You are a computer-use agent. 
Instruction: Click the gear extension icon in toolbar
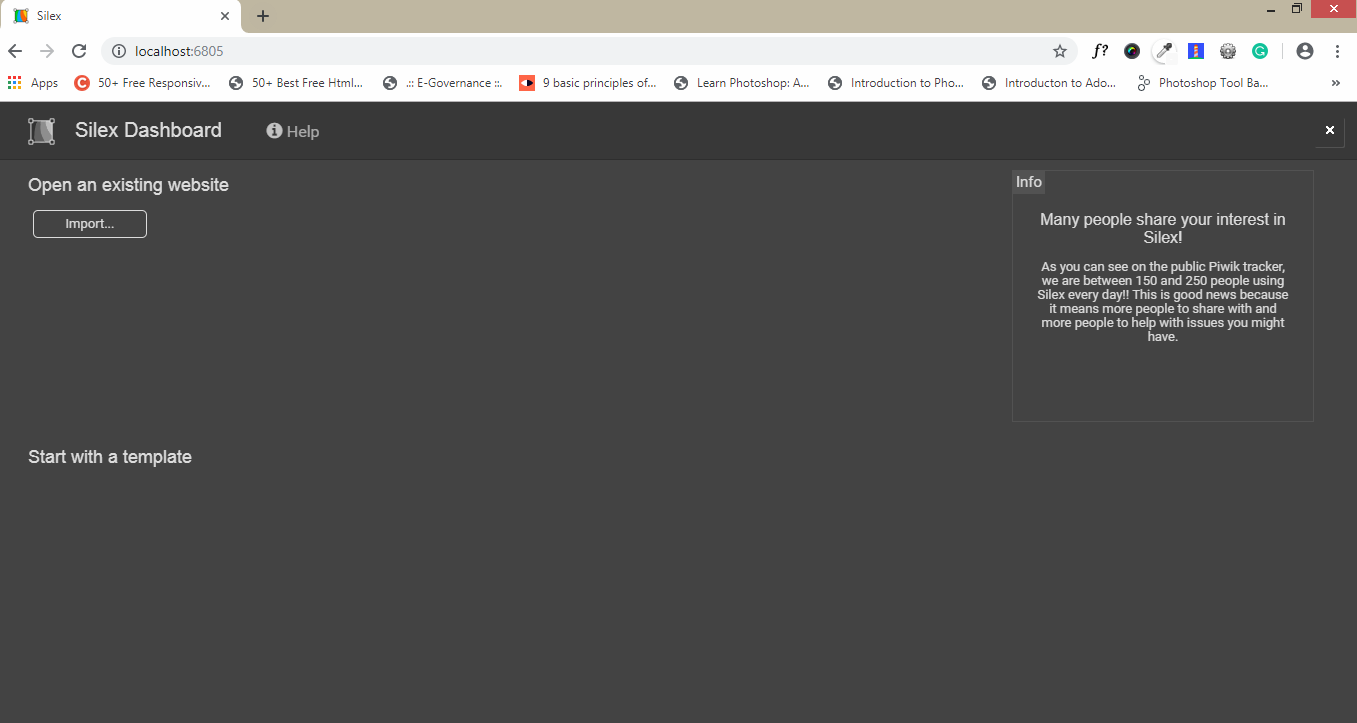pyautogui.click(x=1227, y=51)
